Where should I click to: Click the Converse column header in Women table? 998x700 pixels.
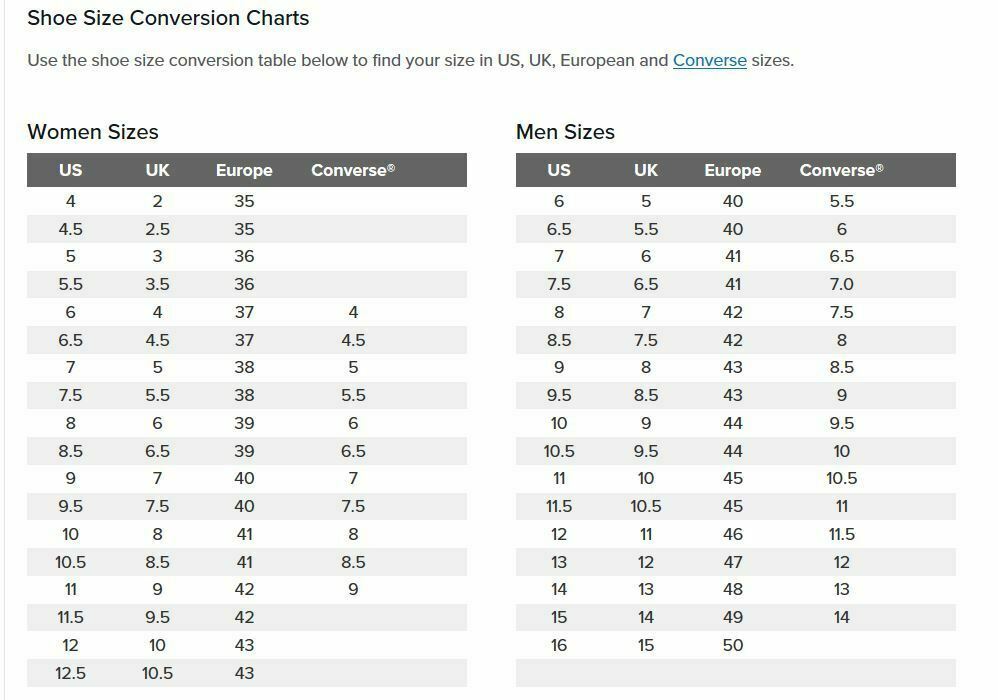point(353,170)
